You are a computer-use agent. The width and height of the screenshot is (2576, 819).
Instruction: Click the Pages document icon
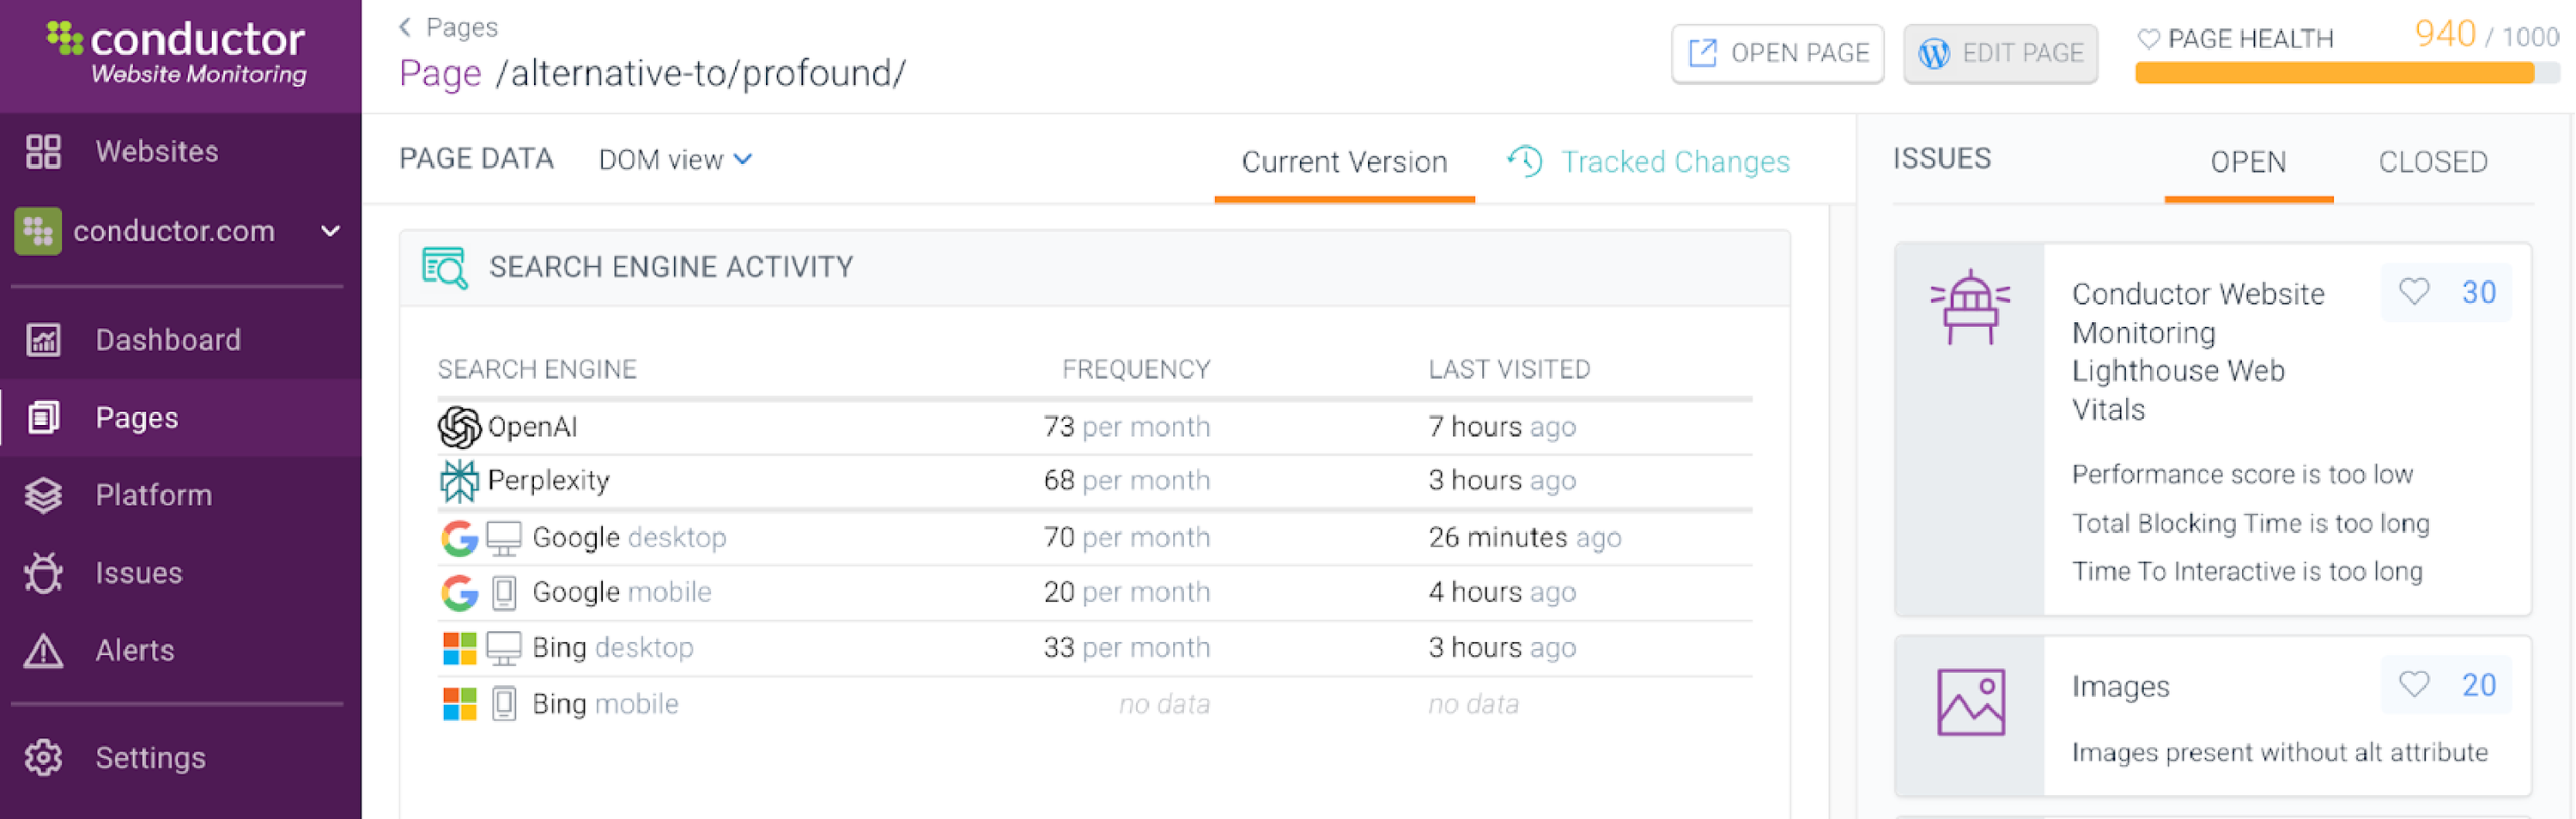pyautogui.click(x=43, y=418)
